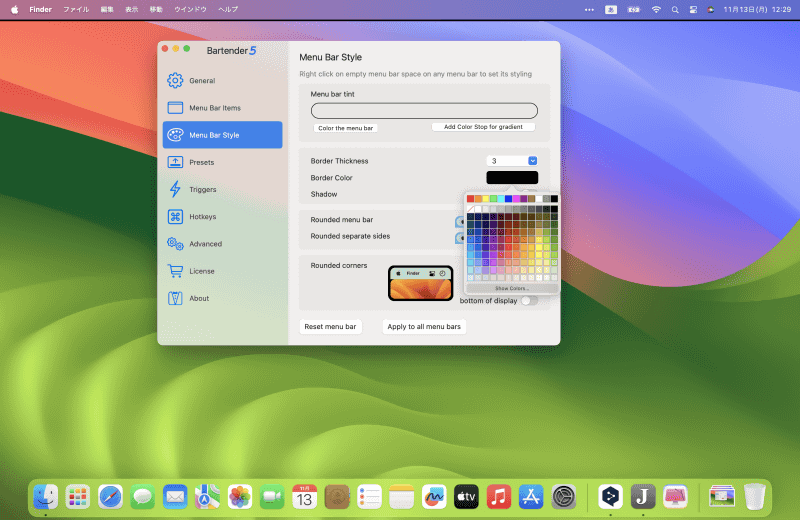Viewport: 800px width, 520px height.
Task: Click the Show Colors… button
Action: point(512,288)
